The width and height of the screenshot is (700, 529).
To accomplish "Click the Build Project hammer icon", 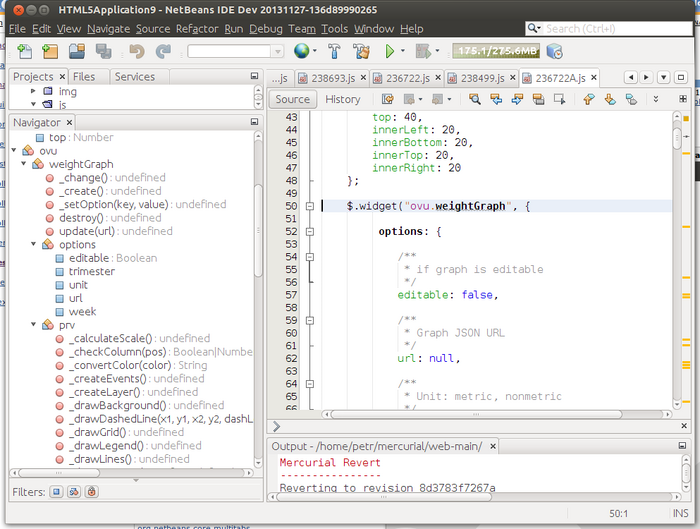I will click(x=334, y=51).
